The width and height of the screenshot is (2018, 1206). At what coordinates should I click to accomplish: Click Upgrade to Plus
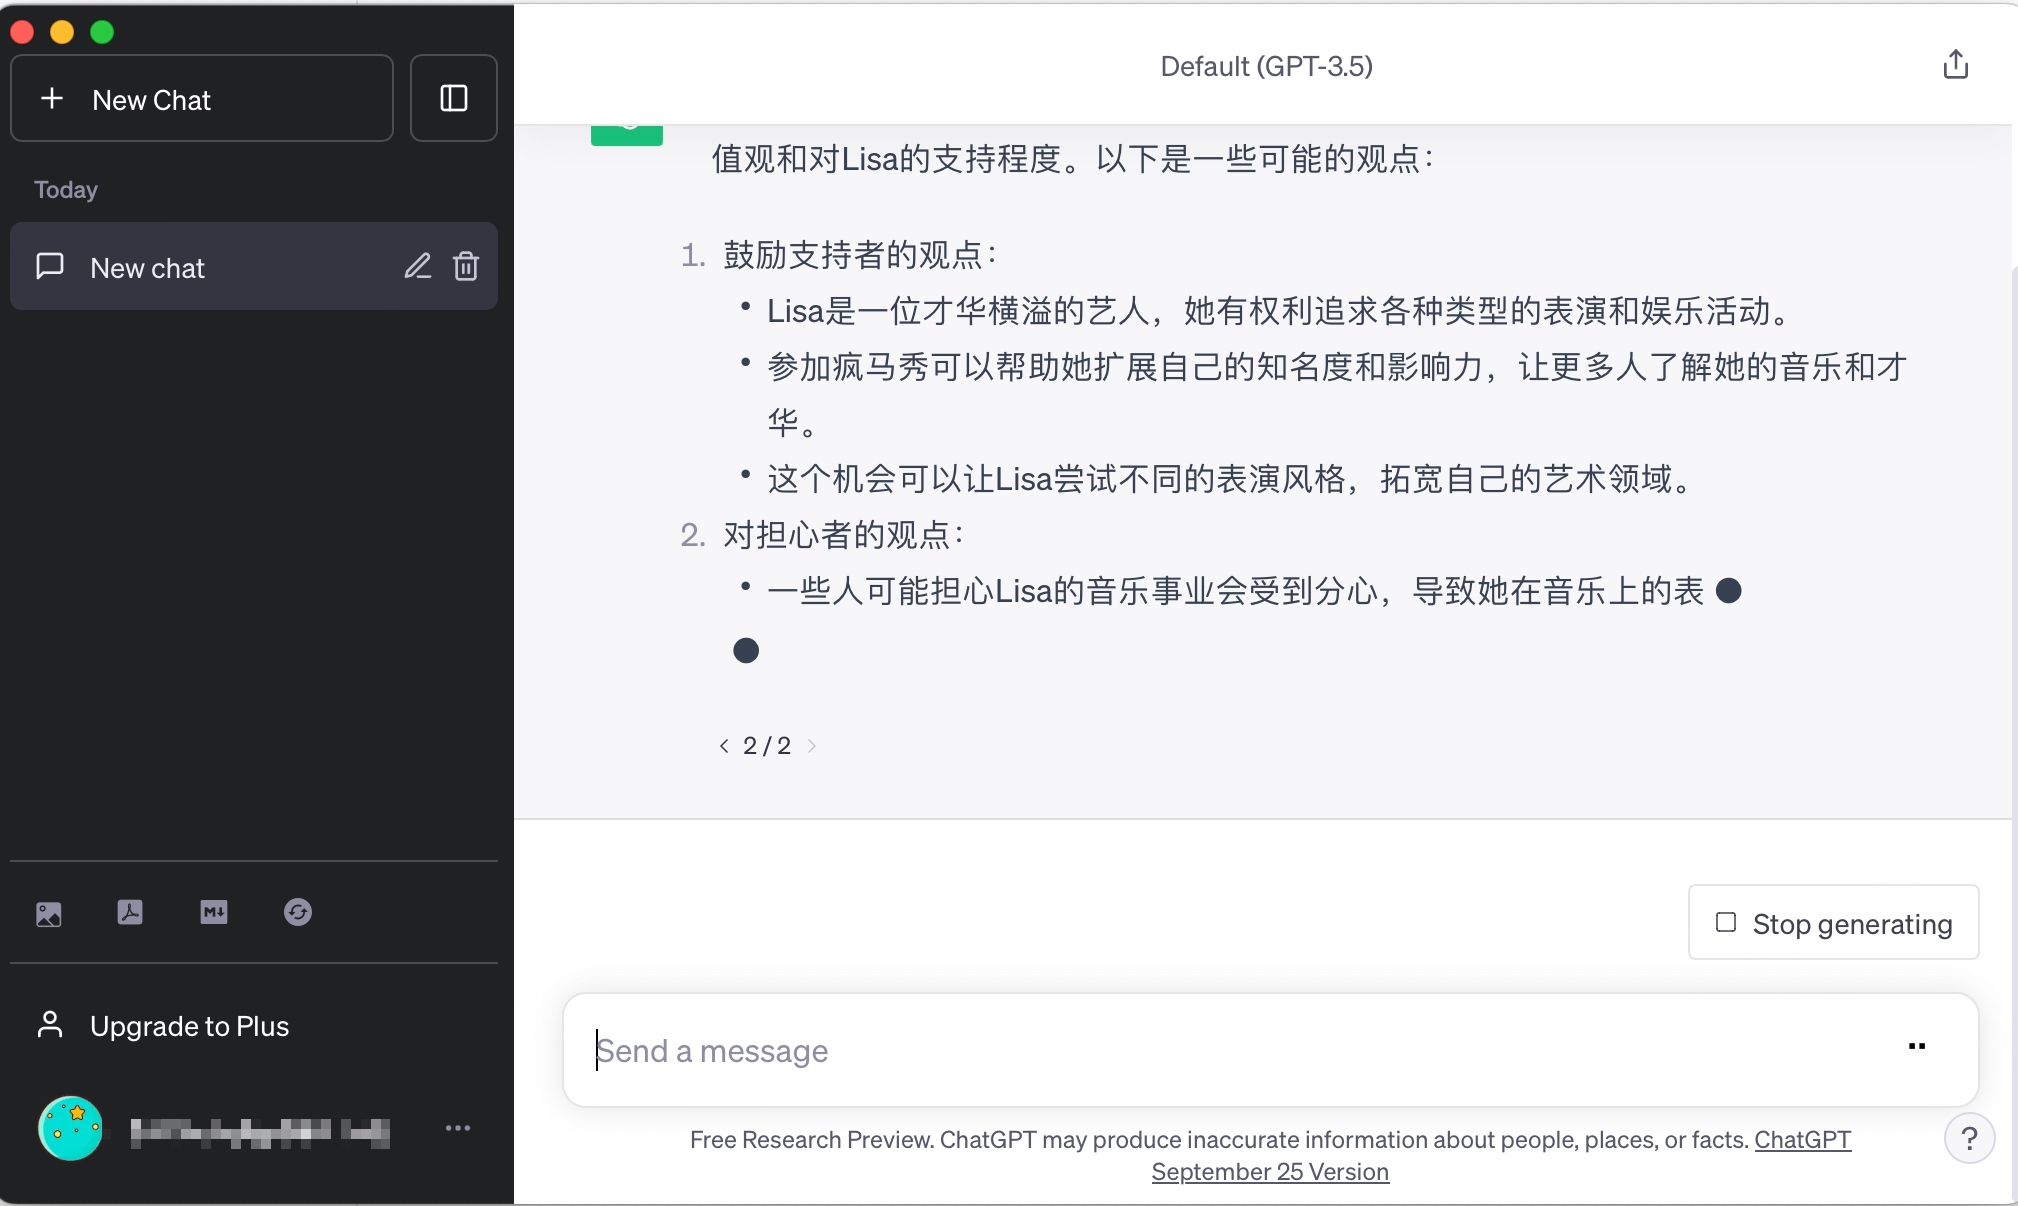click(189, 1026)
